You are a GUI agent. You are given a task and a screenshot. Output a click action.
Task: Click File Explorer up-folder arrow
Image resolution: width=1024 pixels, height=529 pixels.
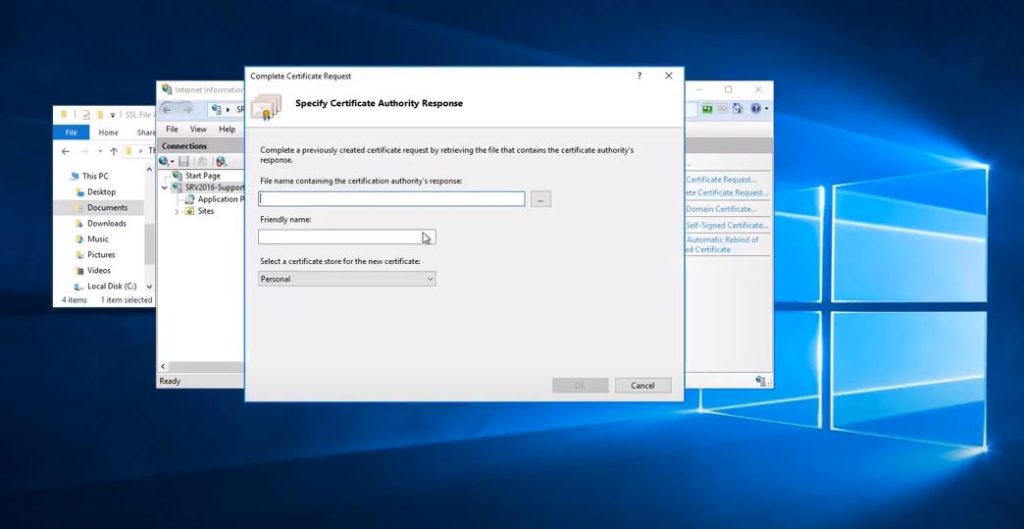(x=114, y=151)
